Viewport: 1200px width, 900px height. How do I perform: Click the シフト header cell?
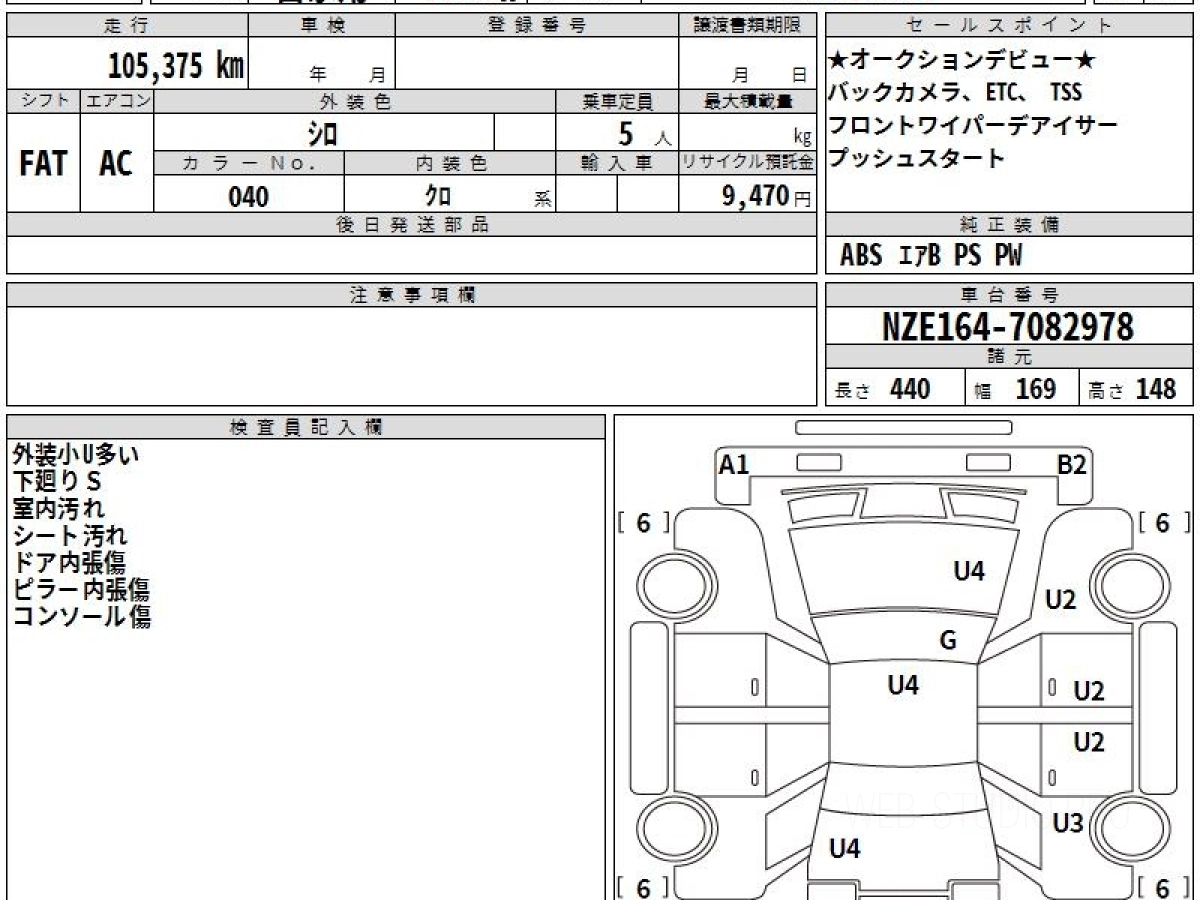click(x=44, y=101)
